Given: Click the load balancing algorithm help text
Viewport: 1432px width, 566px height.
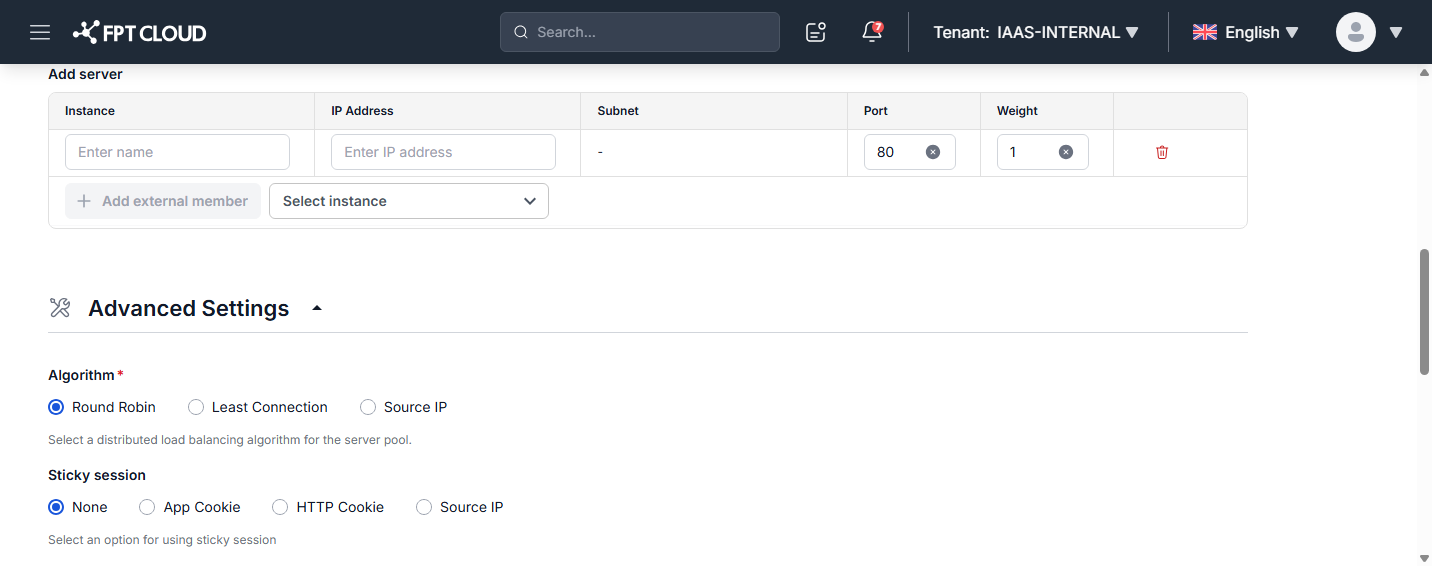Looking at the screenshot, I should (230, 440).
